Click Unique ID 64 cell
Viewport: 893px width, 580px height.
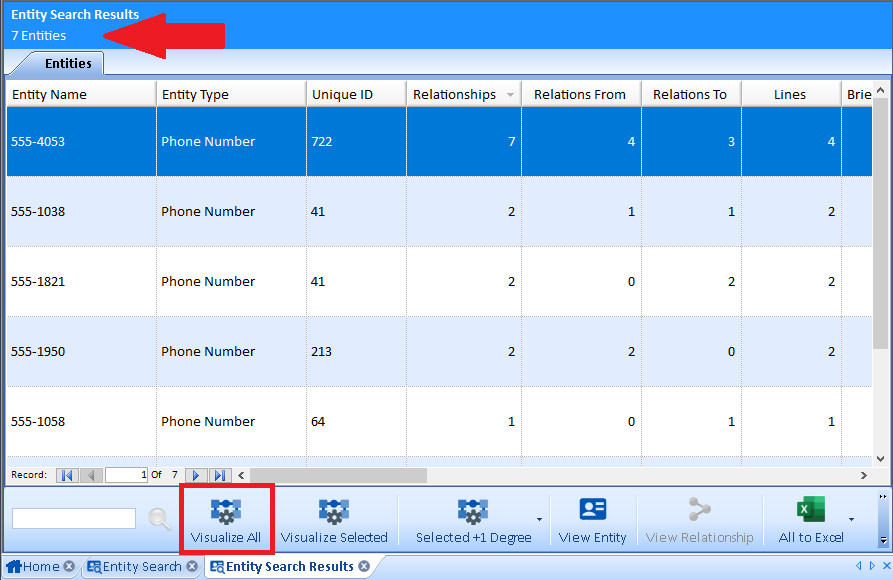357,422
